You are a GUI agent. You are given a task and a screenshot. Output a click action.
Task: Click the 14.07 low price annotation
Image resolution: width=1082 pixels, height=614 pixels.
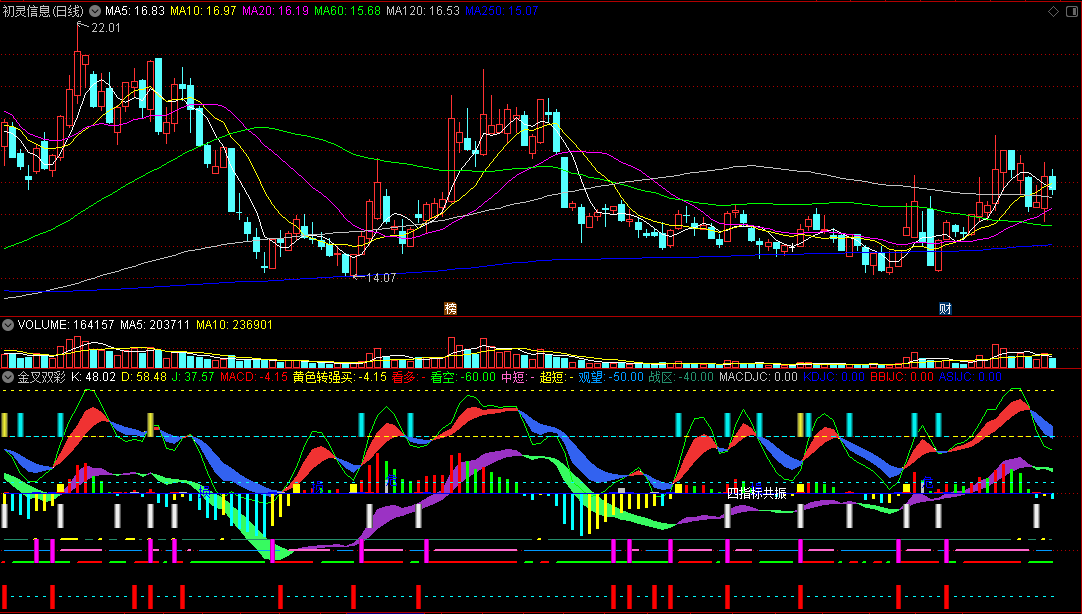(x=381, y=278)
